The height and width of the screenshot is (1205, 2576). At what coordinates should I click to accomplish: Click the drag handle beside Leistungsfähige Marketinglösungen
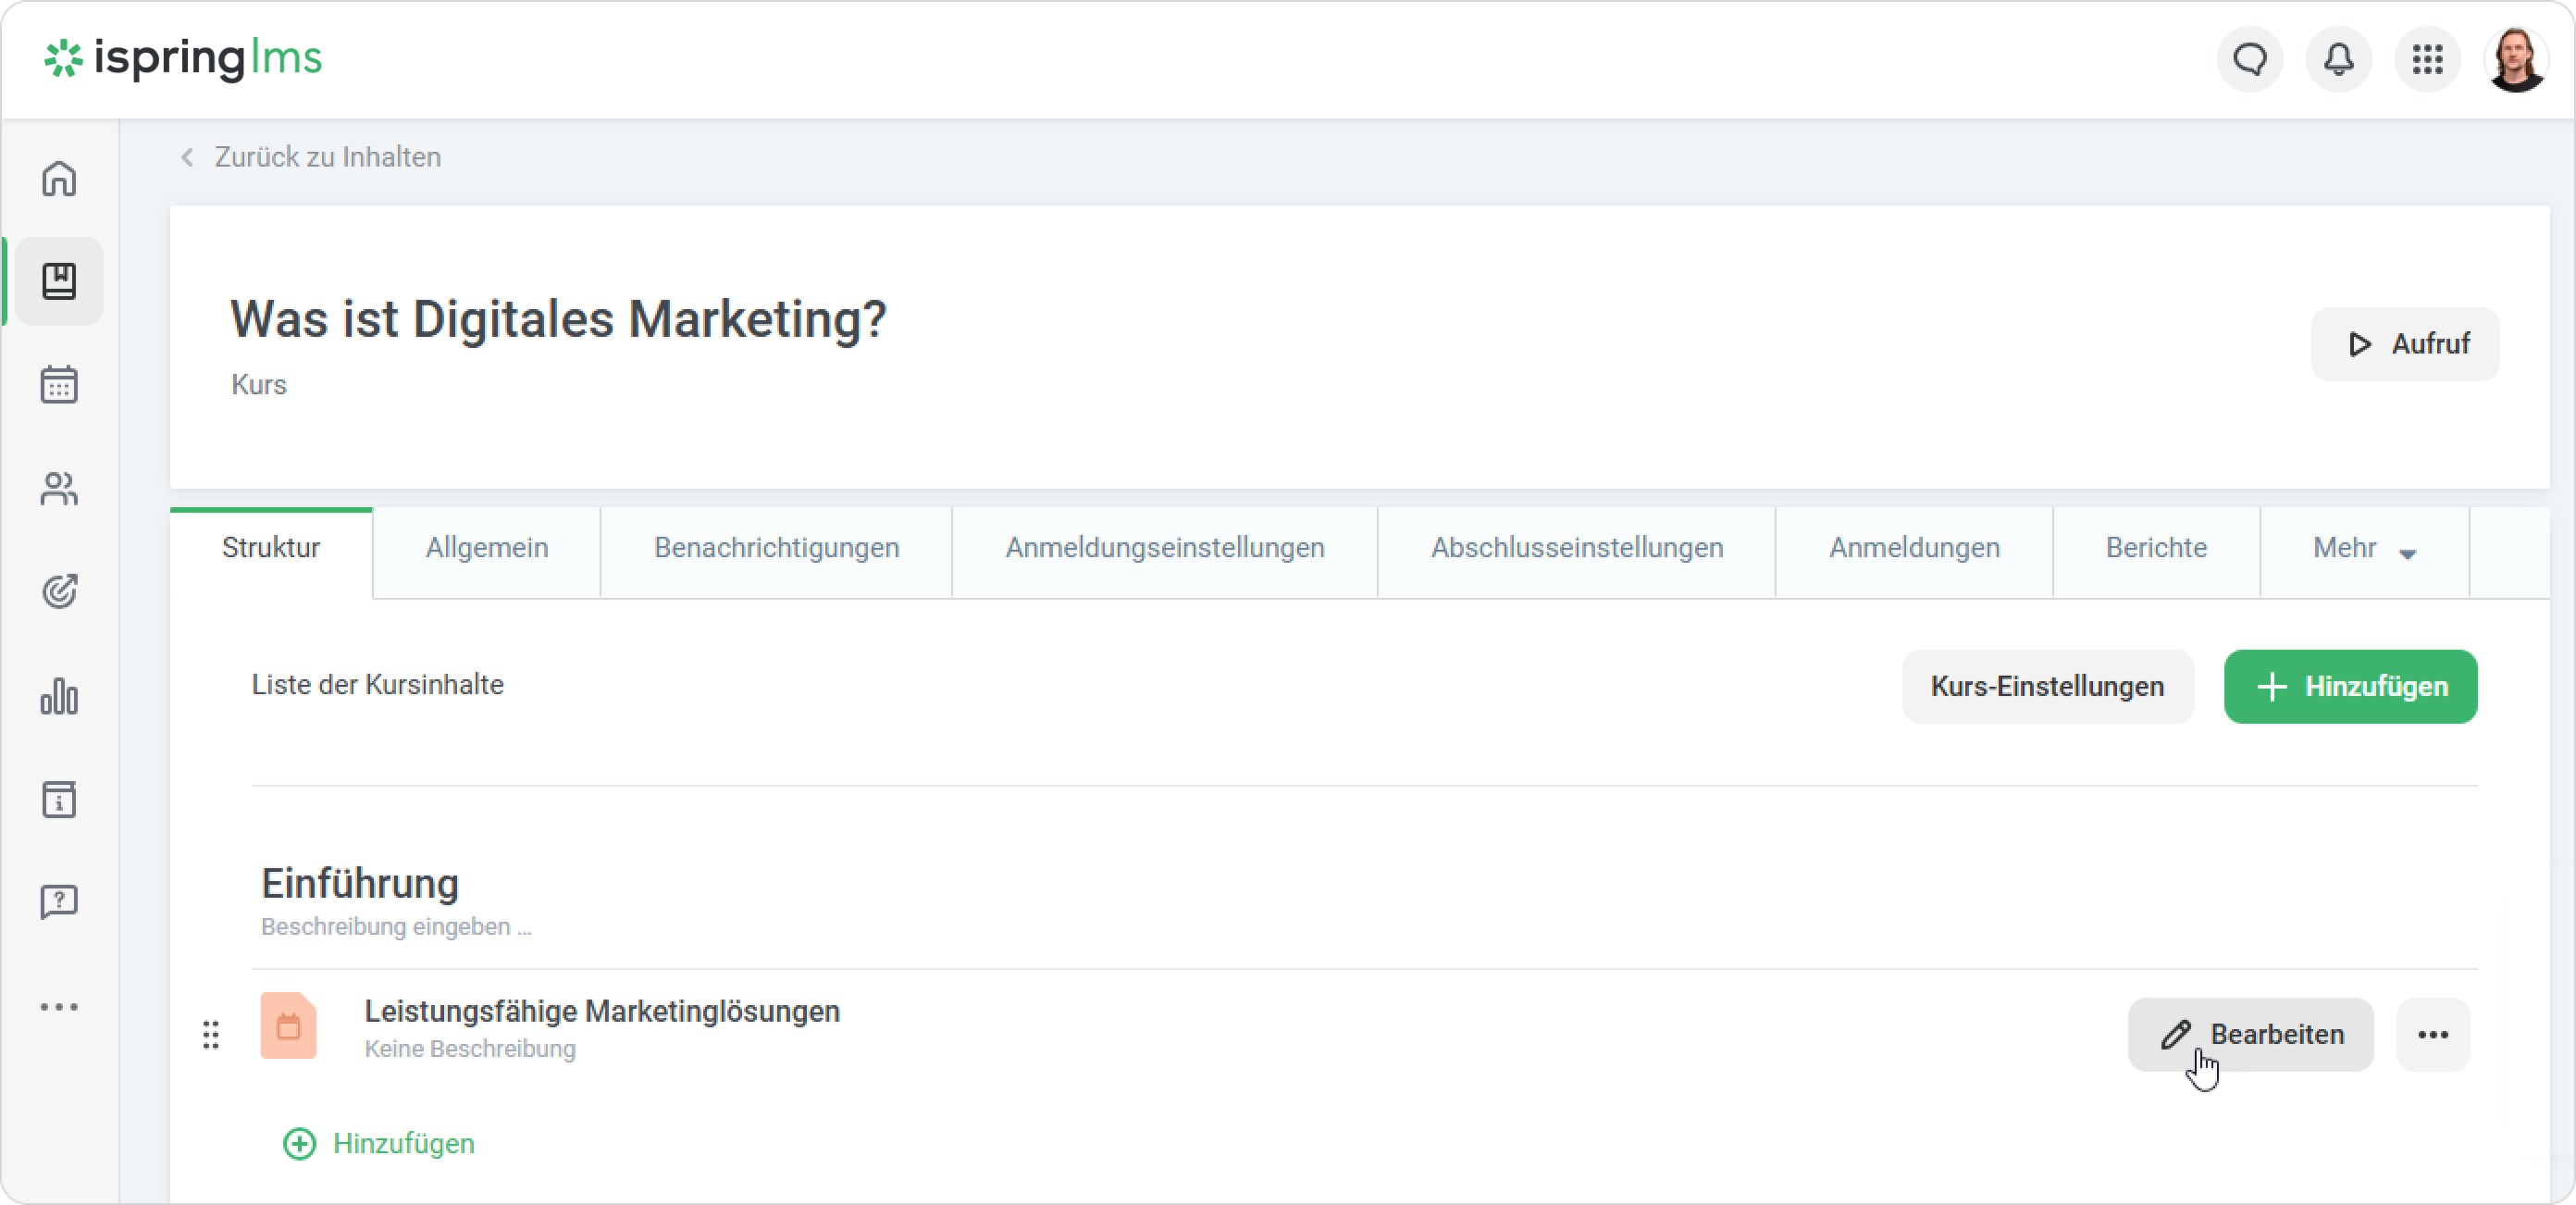(211, 1035)
